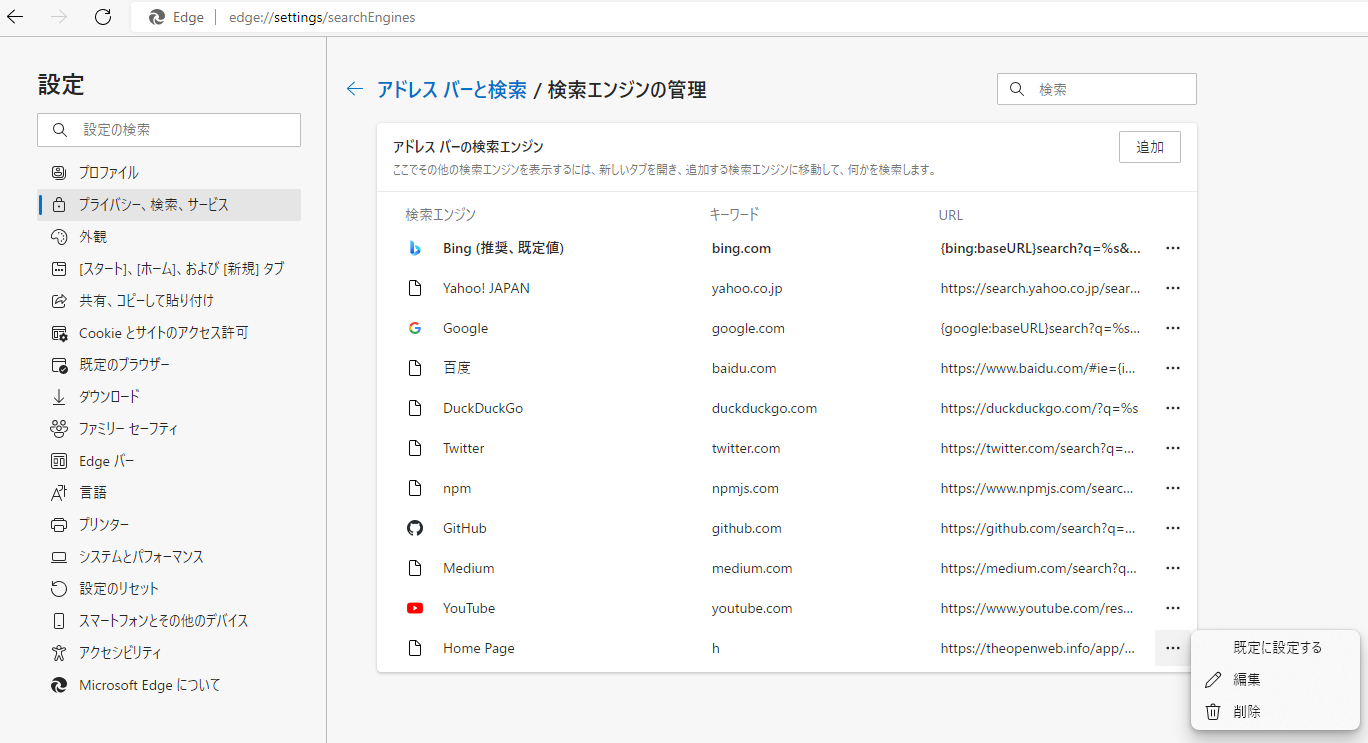Click the ダウンロード arrow icon

pos(59,397)
